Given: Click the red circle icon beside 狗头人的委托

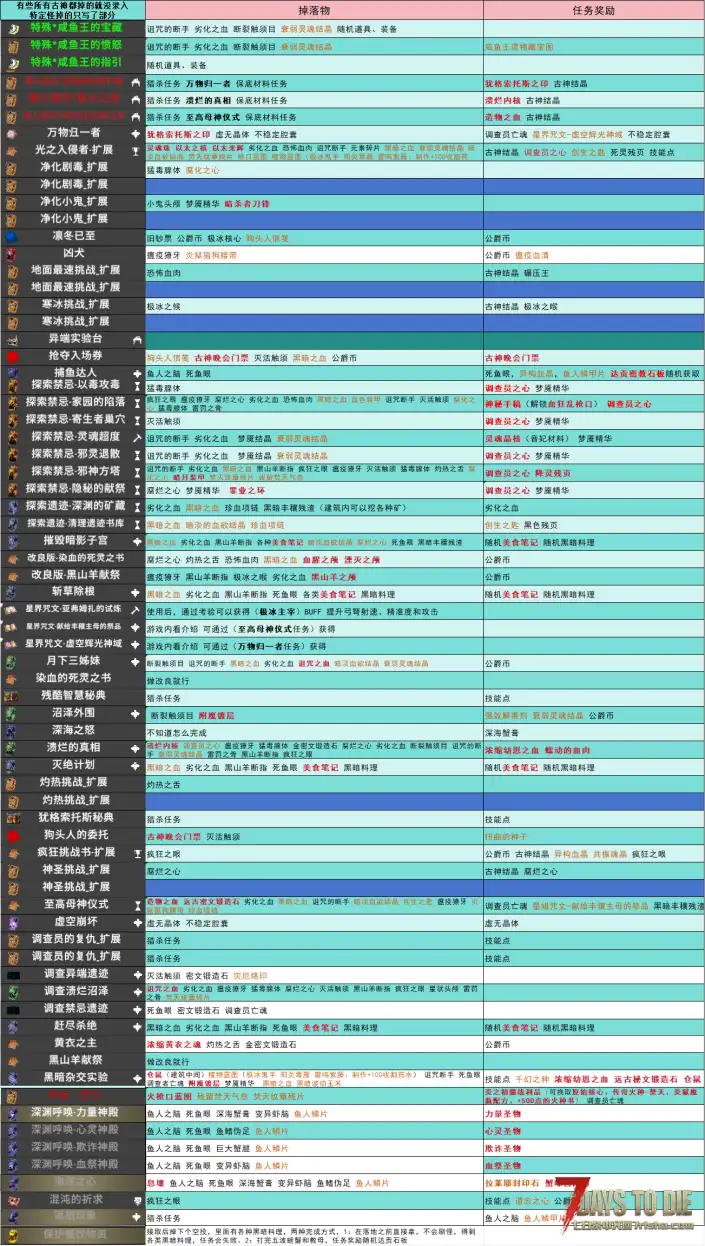Looking at the screenshot, I should click(12, 834).
